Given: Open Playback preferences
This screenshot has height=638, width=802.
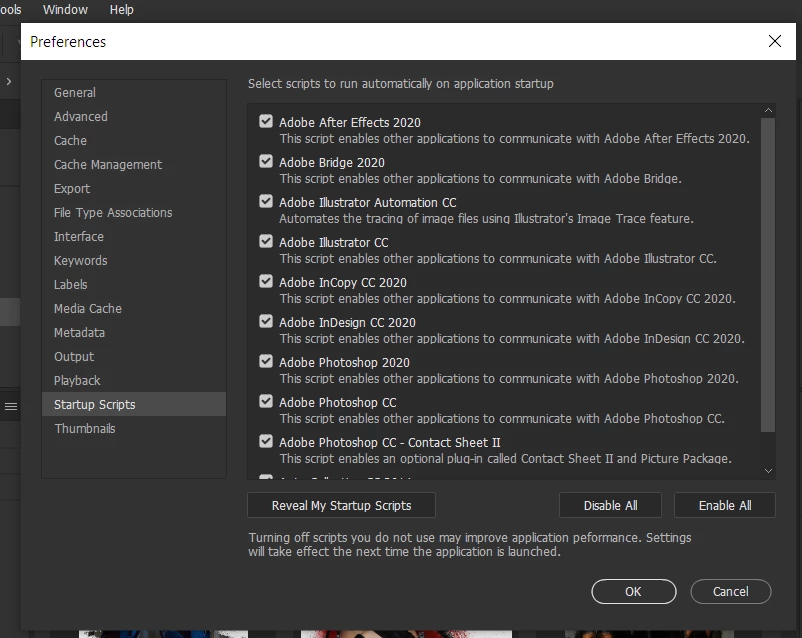Looking at the screenshot, I should click(133, 381).
